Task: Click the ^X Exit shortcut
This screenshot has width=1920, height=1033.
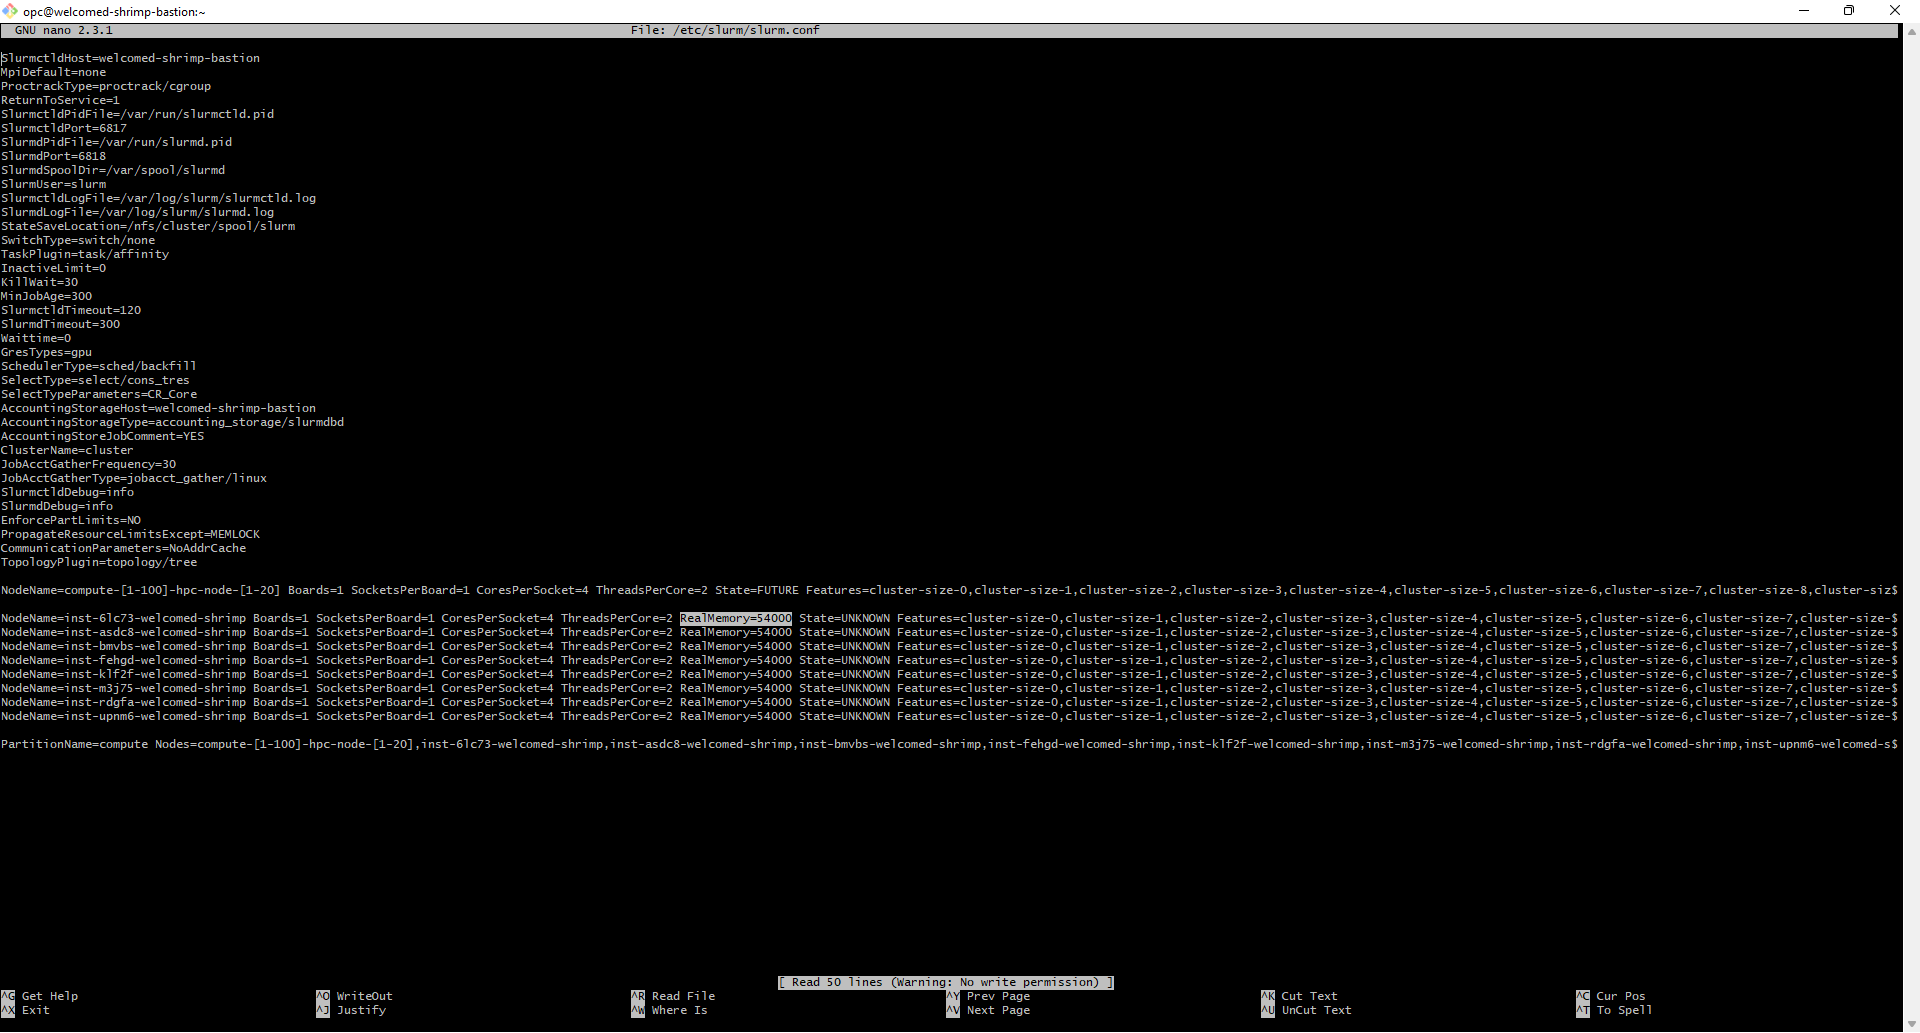Action: [26, 1010]
